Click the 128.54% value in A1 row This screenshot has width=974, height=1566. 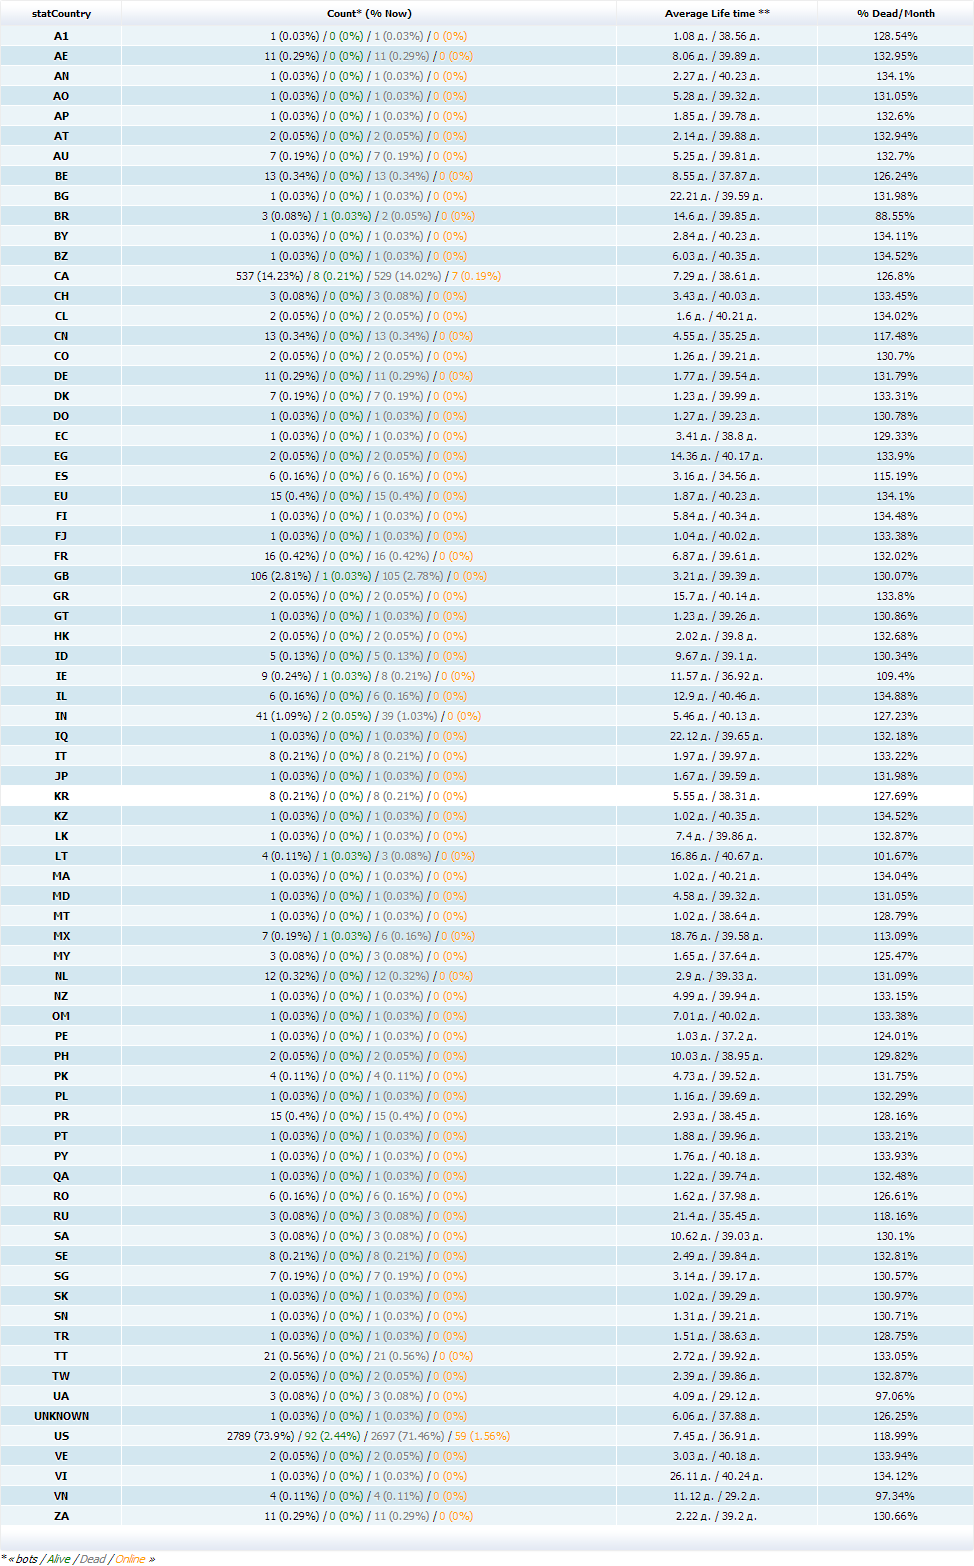click(895, 36)
